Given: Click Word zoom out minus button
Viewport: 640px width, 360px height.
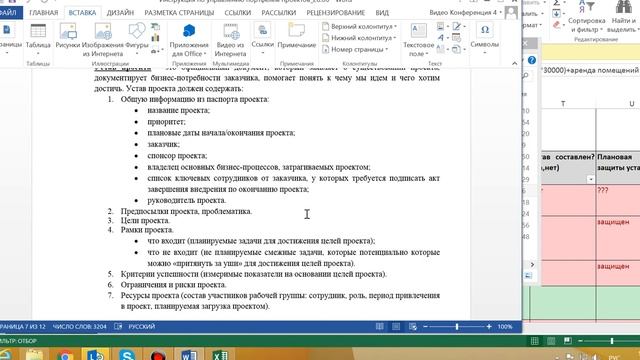Looking at the screenshot, I should click(425, 327).
